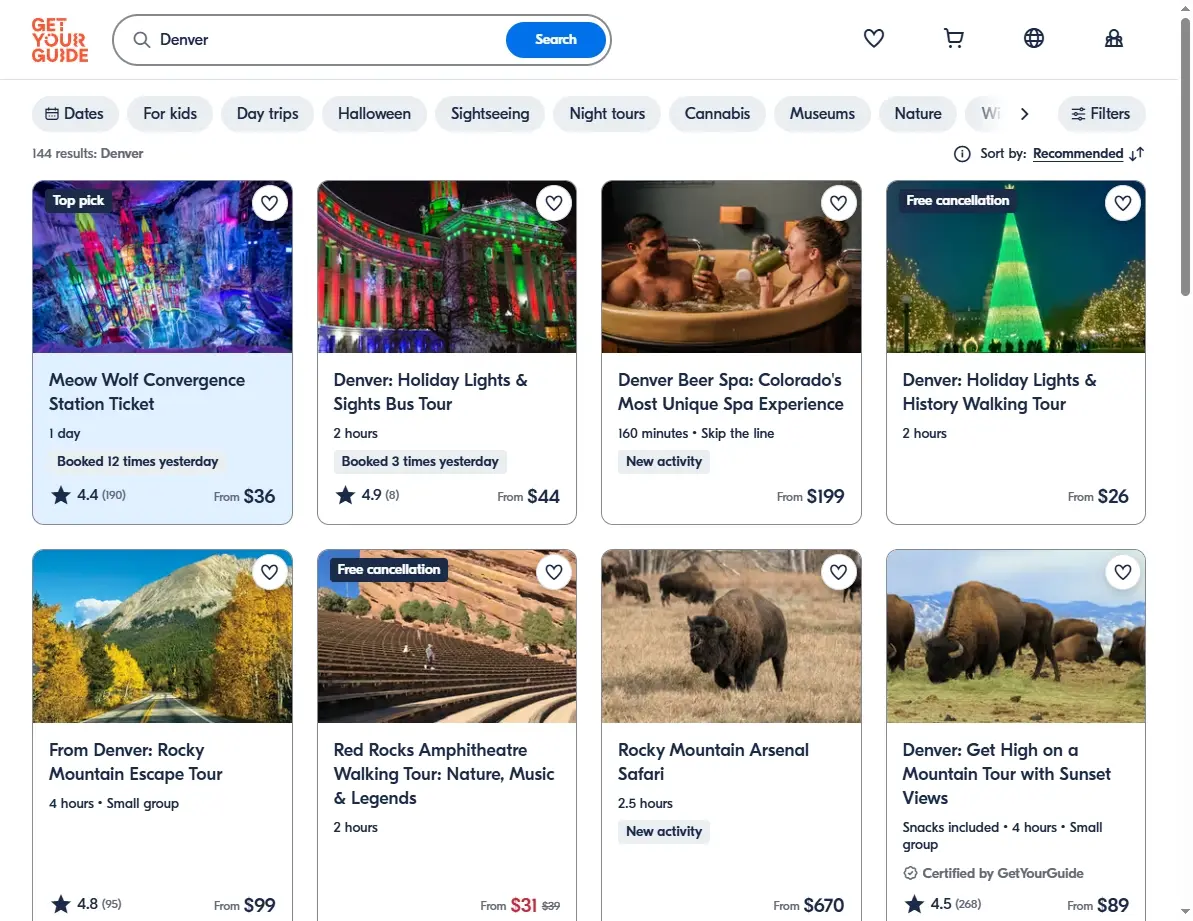Image resolution: width=1193 pixels, height=921 pixels.
Task: Select the For kids category chip
Action: [170, 113]
